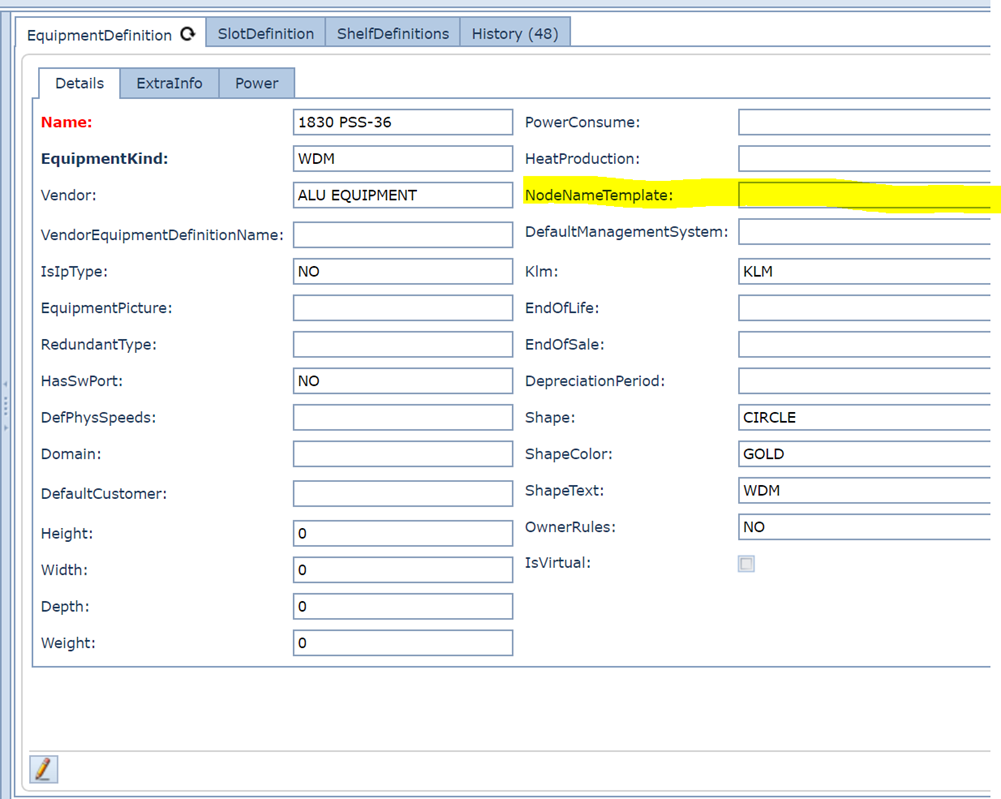
Task: Select the ExtraInfo sub-tab
Action: (169, 83)
